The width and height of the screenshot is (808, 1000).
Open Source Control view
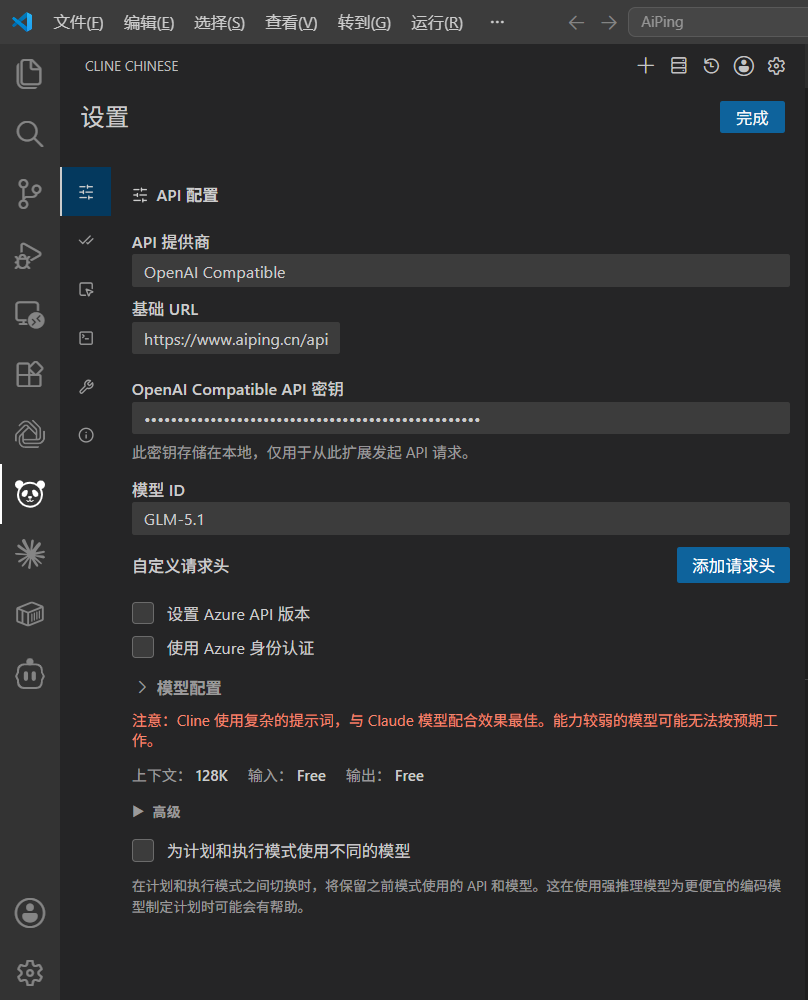pos(29,193)
